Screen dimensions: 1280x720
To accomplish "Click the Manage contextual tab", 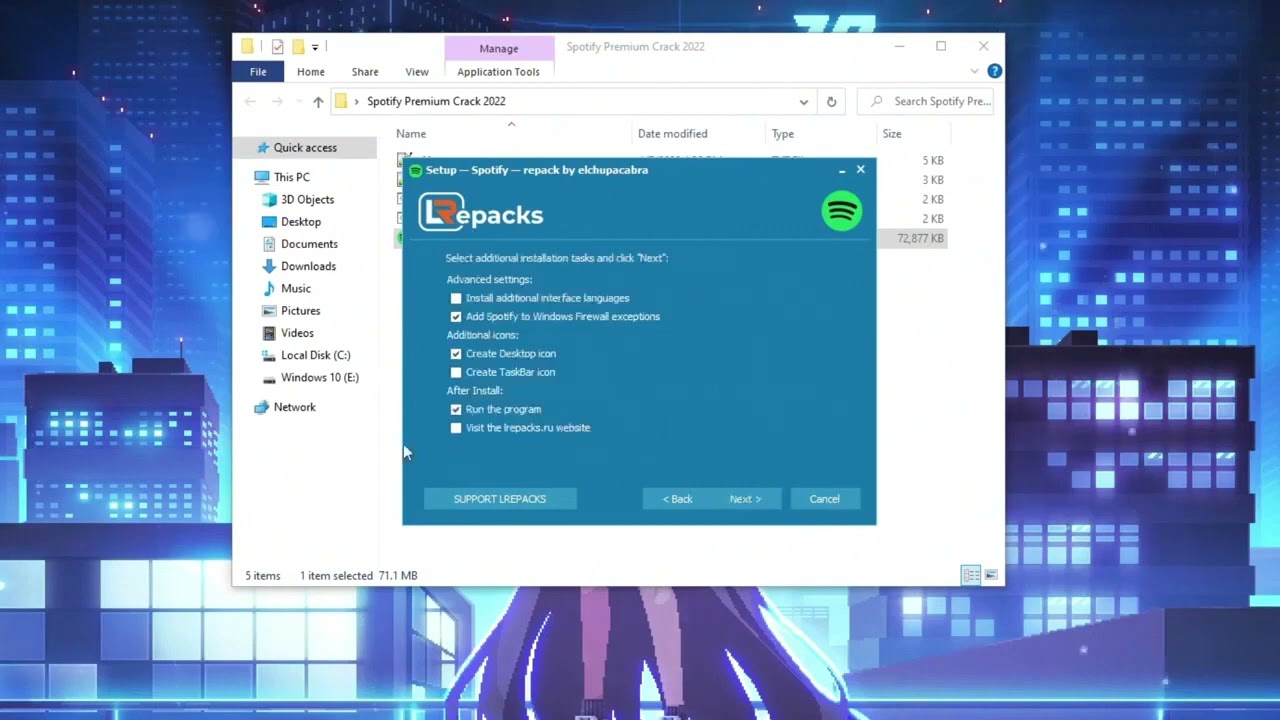I will pyautogui.click(x=499, y=48).
